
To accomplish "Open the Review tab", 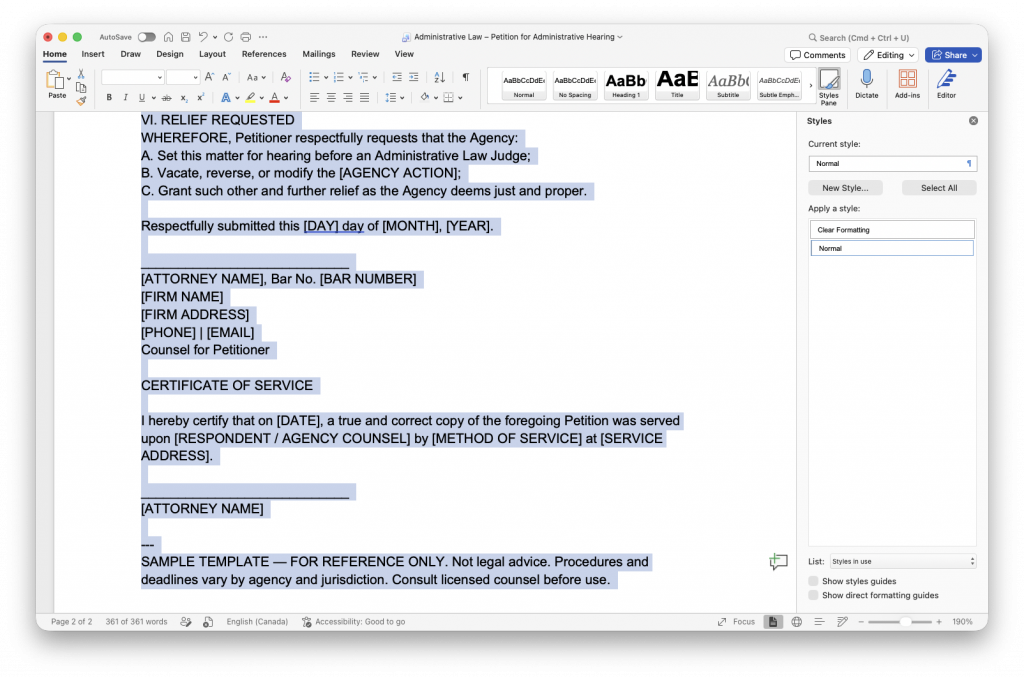I will 365,54.
